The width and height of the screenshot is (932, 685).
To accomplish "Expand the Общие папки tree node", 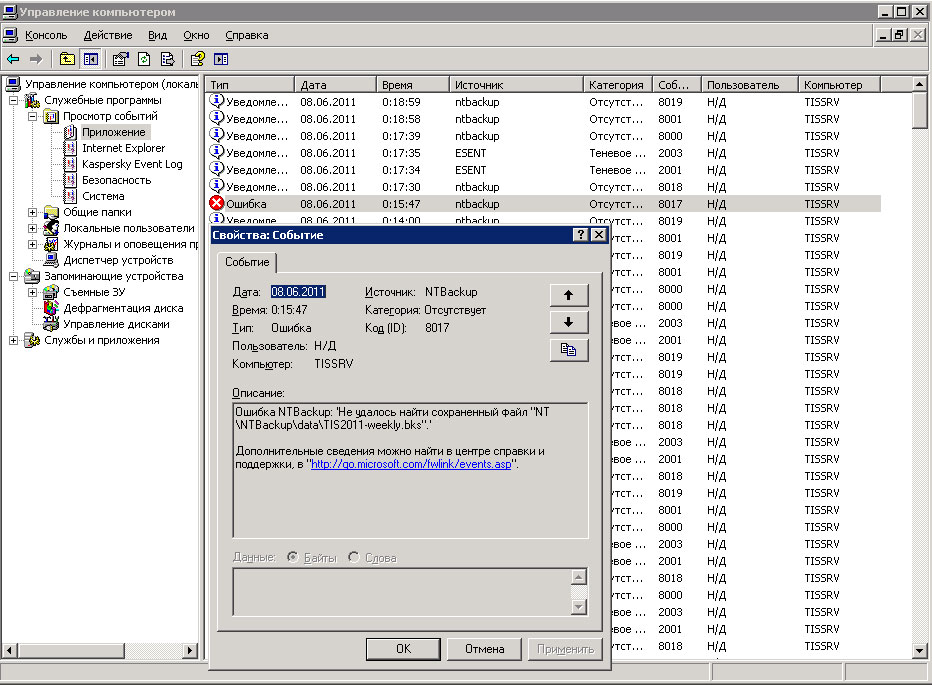I will (33, 212).
